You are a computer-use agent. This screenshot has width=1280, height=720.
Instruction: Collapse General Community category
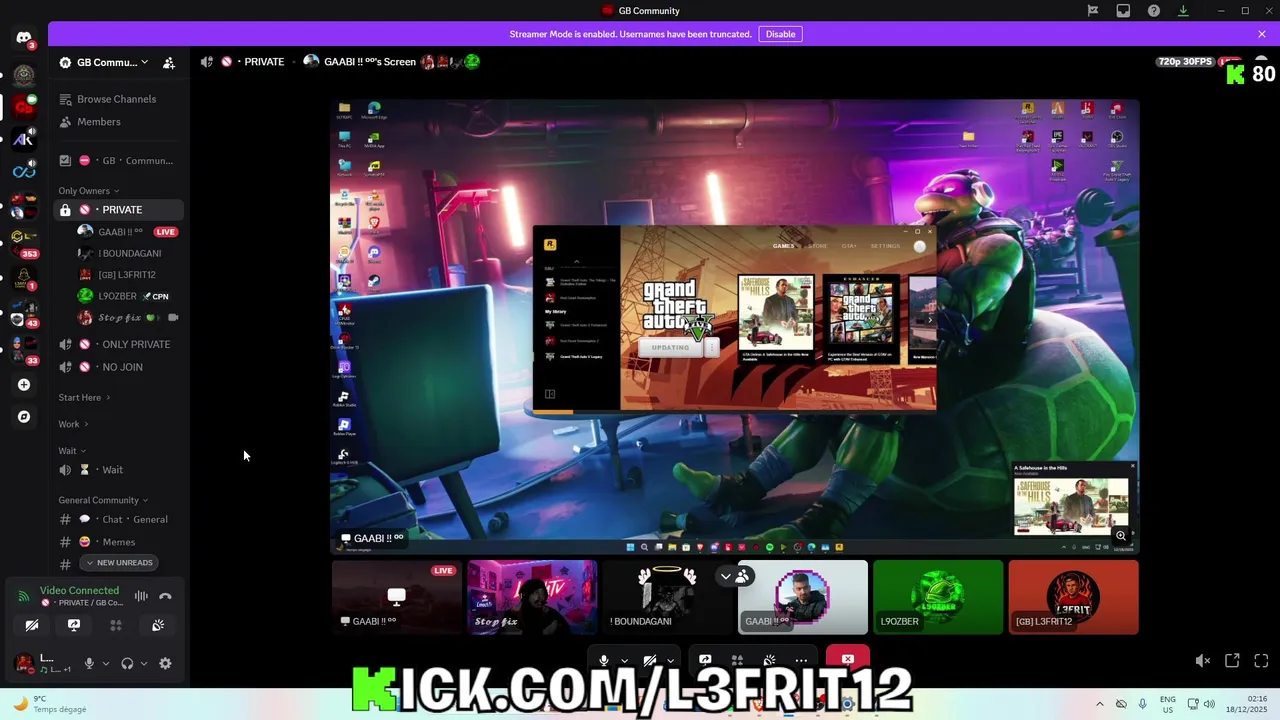coord(103,500)
